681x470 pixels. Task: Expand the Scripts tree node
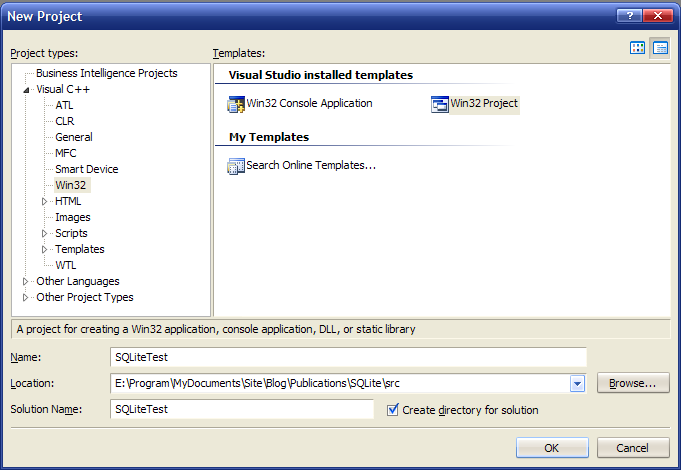pyautogui.click(x=44, y=234)
